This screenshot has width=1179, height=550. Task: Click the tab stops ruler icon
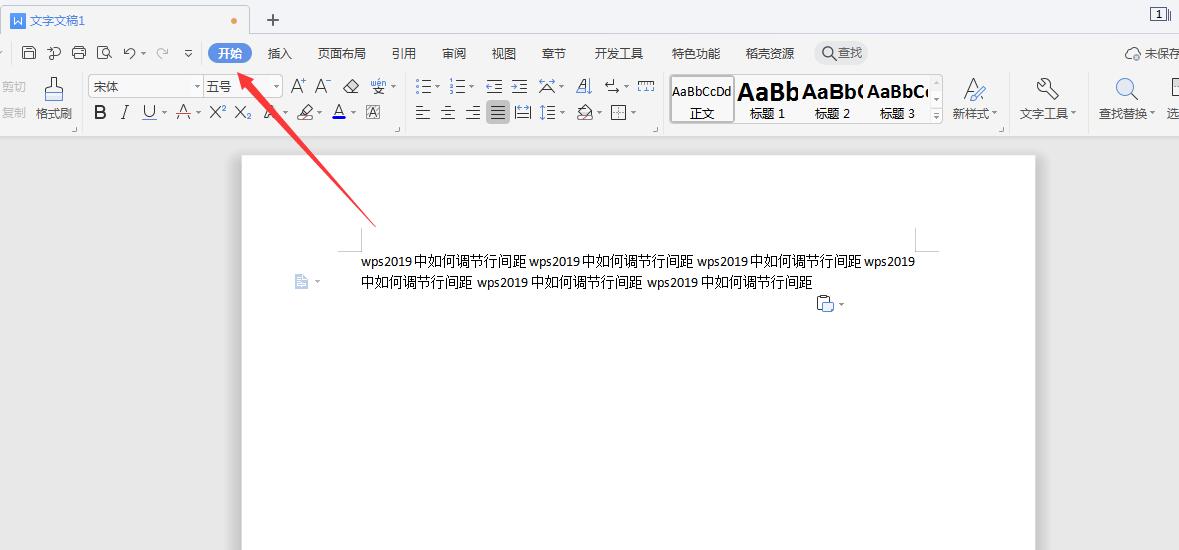[646, 86]
